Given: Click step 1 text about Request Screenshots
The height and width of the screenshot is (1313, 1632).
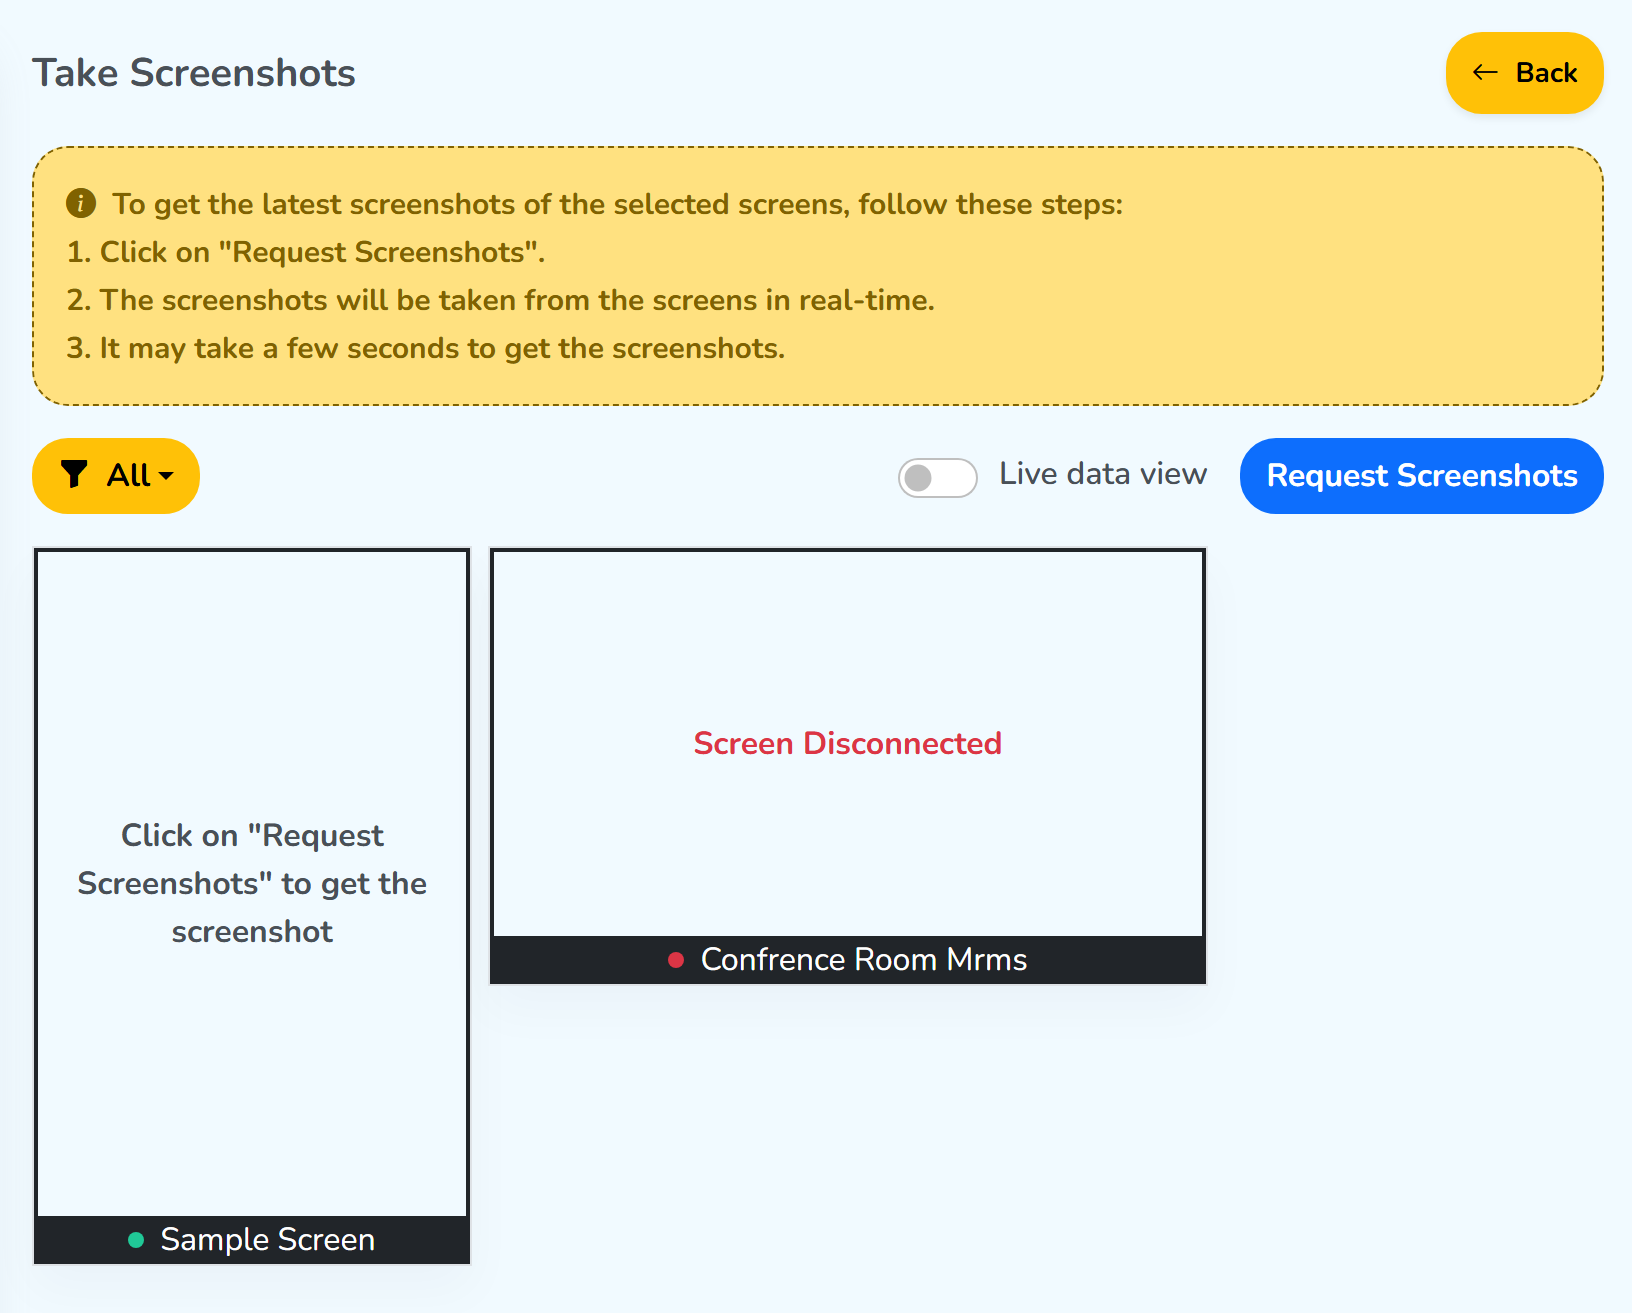Looking at the screenshot, I should pyautogui.click(x=306, y=252).
